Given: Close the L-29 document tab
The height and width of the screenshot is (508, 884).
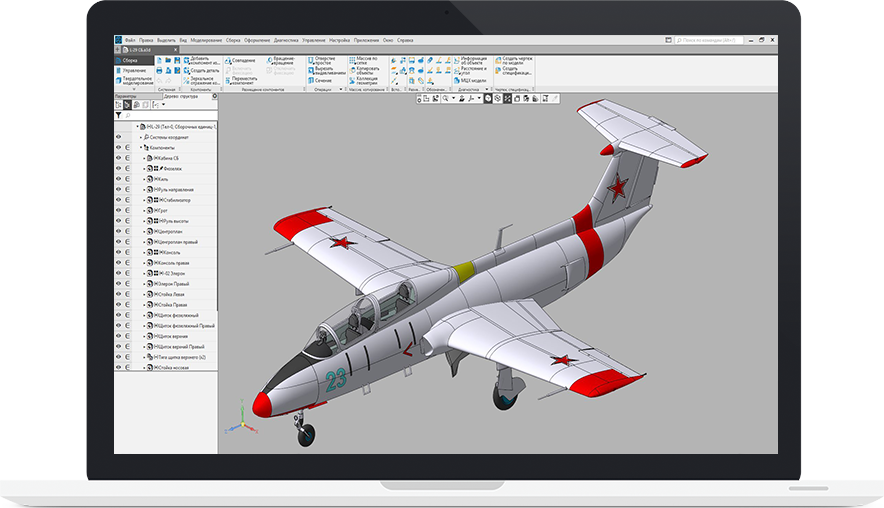Looking at the screenshot, I should tap(175, 50).
